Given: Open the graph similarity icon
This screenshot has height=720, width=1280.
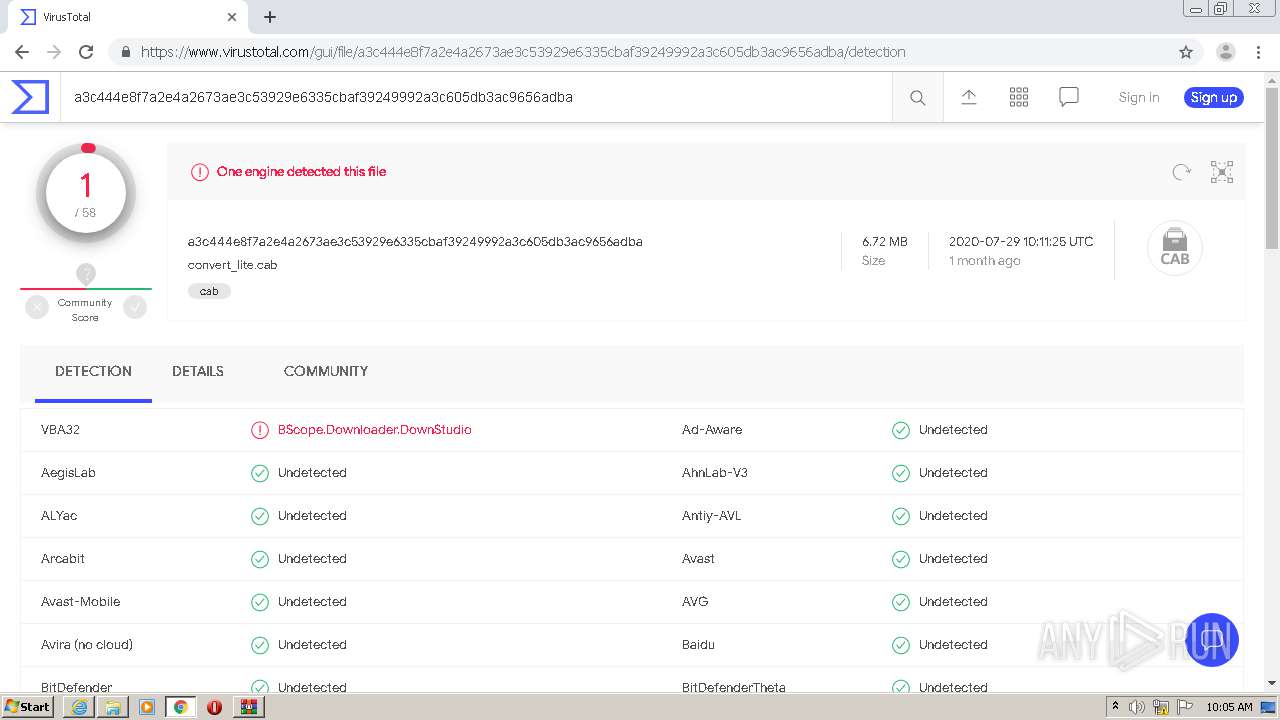Looking at the screenshot, I should point(1222,172).
